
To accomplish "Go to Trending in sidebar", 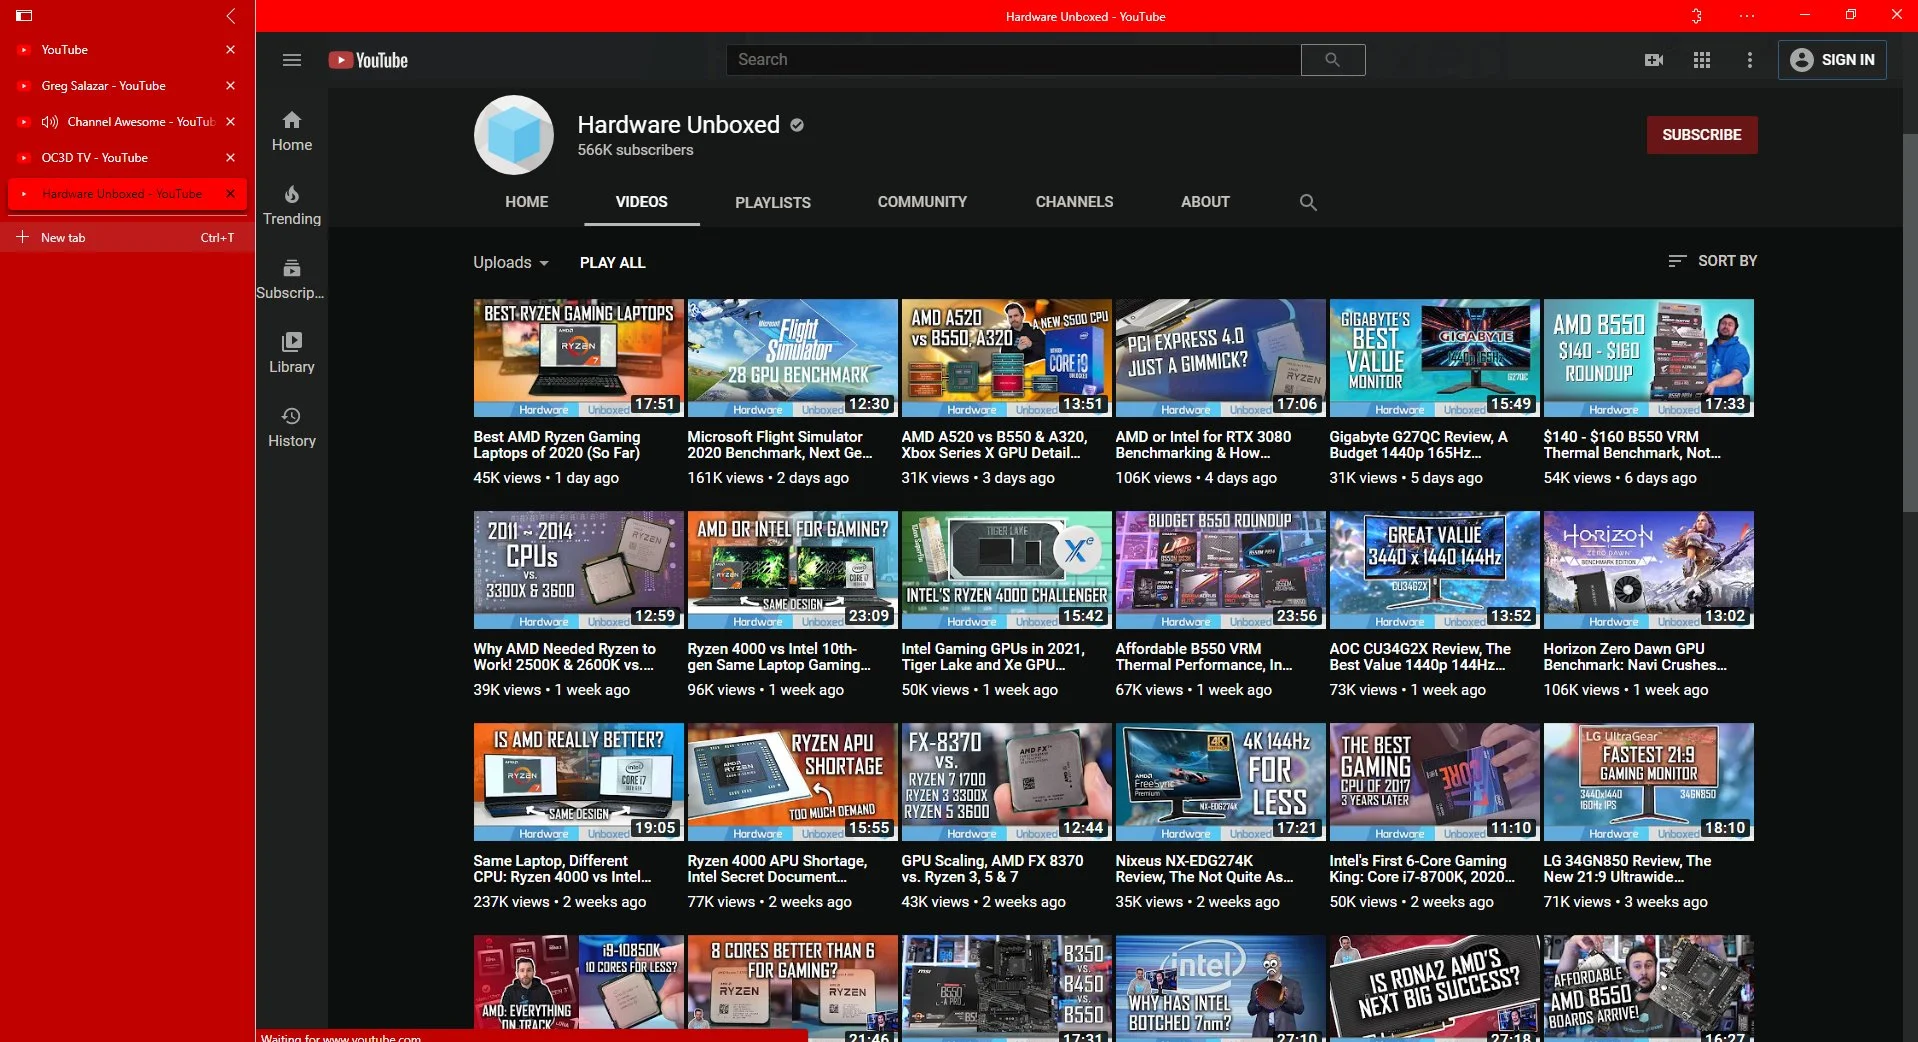I will point(291,205).
